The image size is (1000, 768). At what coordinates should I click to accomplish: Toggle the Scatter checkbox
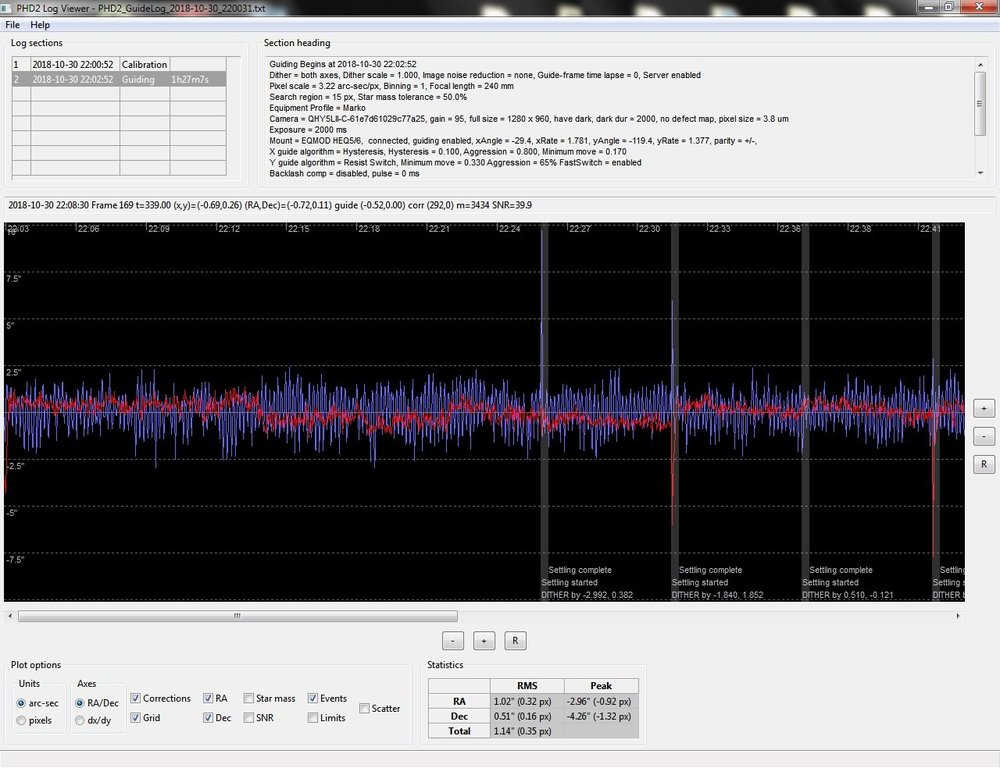click(364, 709)
